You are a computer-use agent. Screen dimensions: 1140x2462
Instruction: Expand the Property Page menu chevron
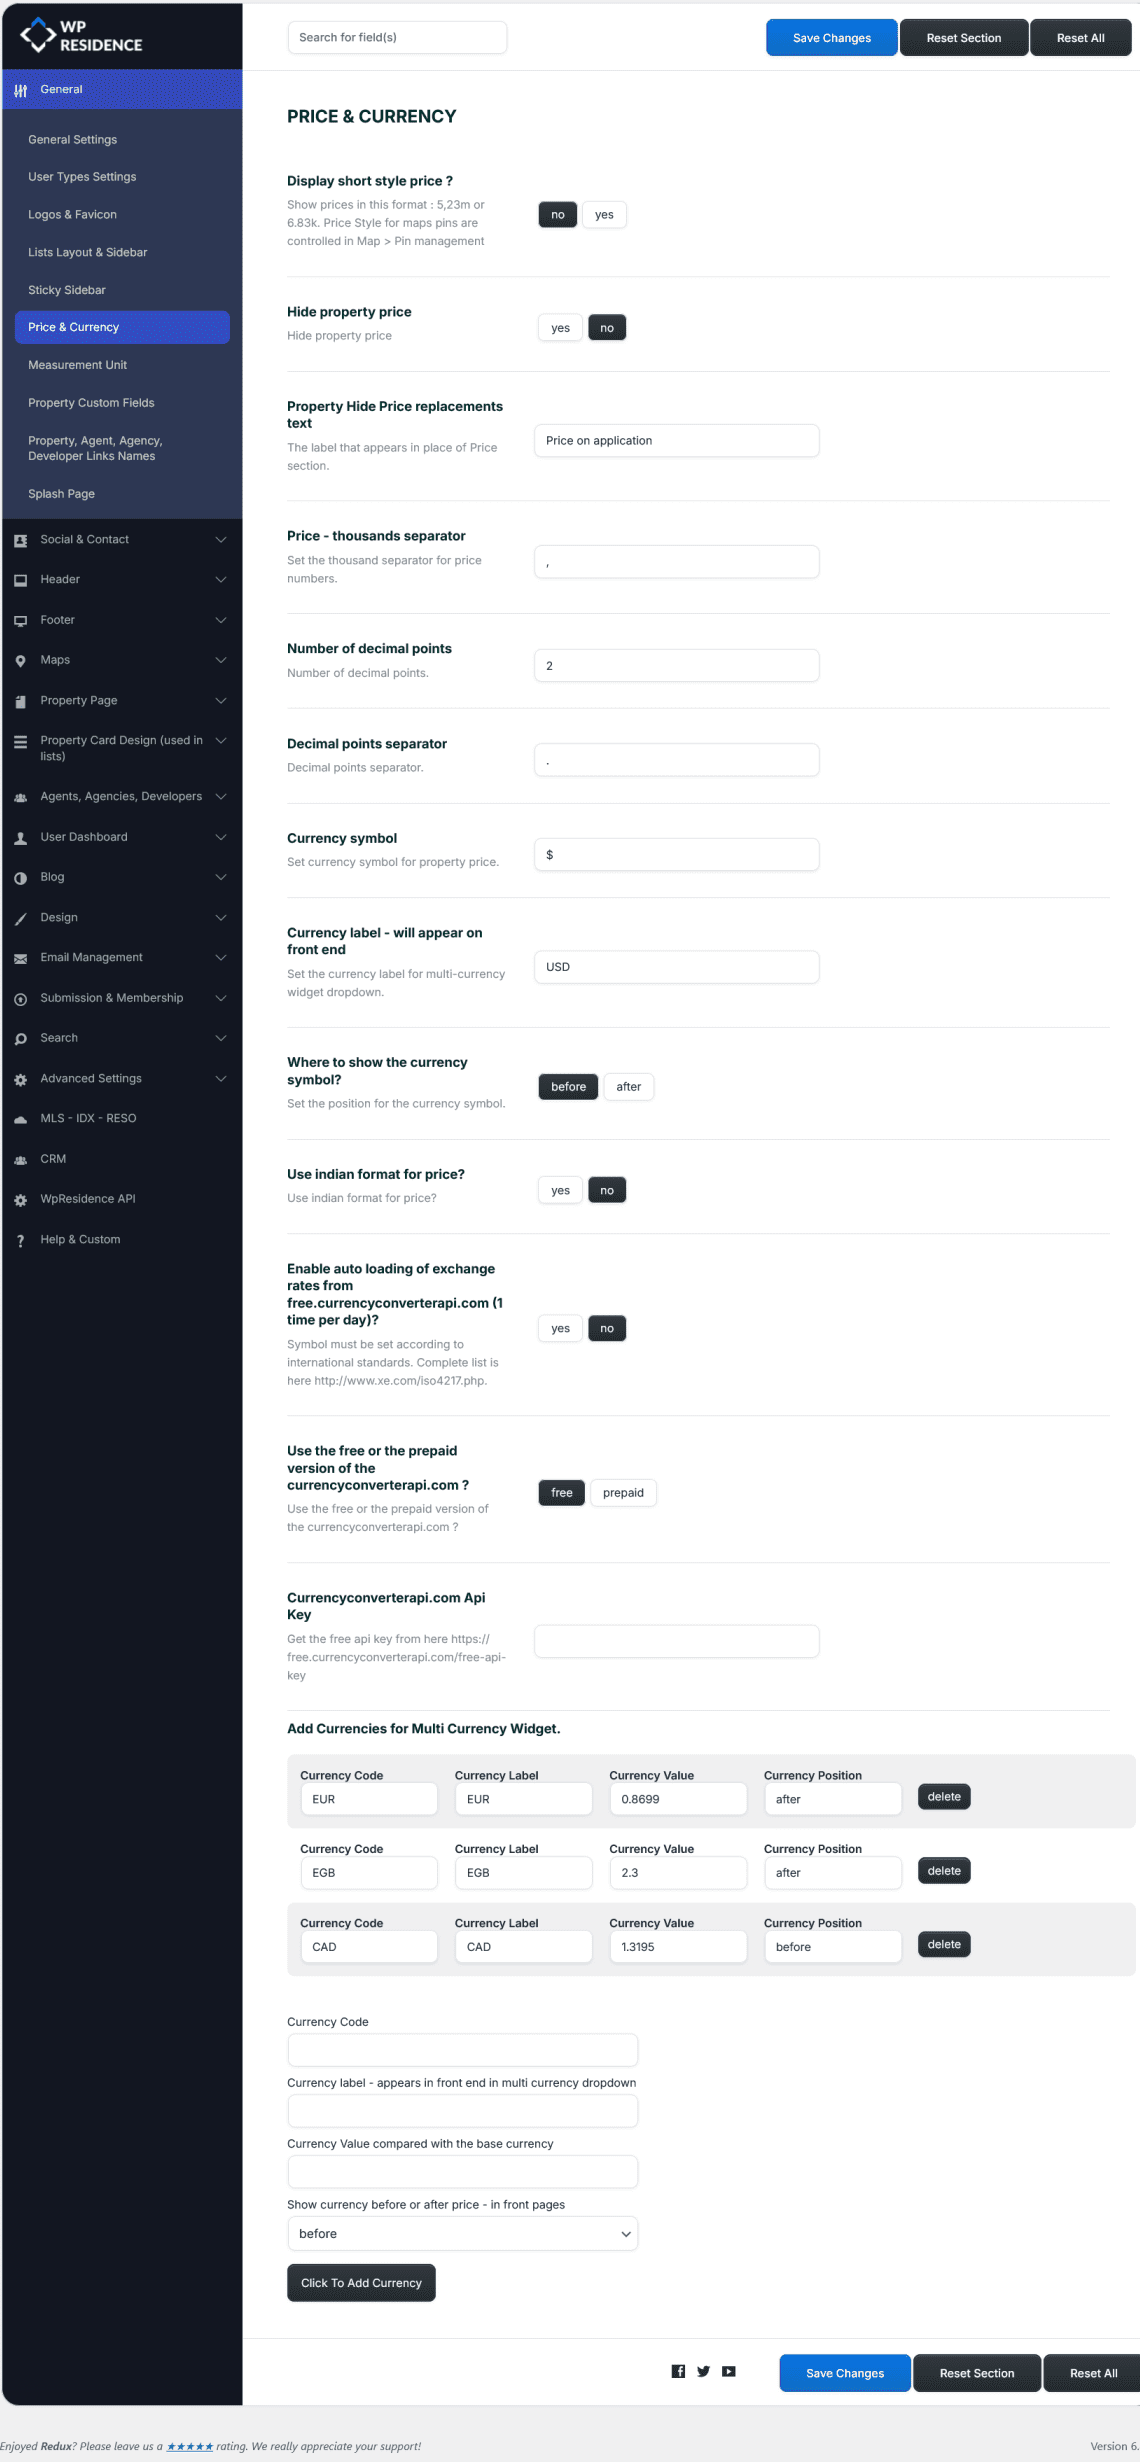221,701
